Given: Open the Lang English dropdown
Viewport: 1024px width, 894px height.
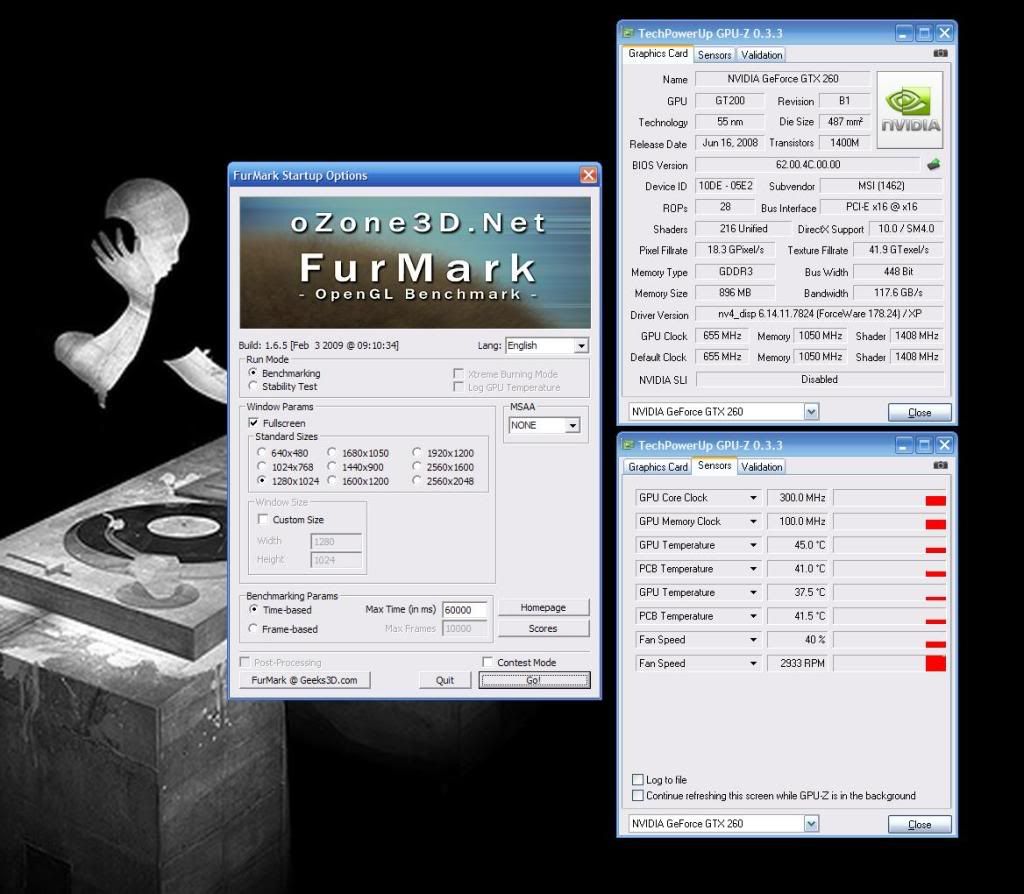Looking at the screenshot, I should [x=581, y=345].
